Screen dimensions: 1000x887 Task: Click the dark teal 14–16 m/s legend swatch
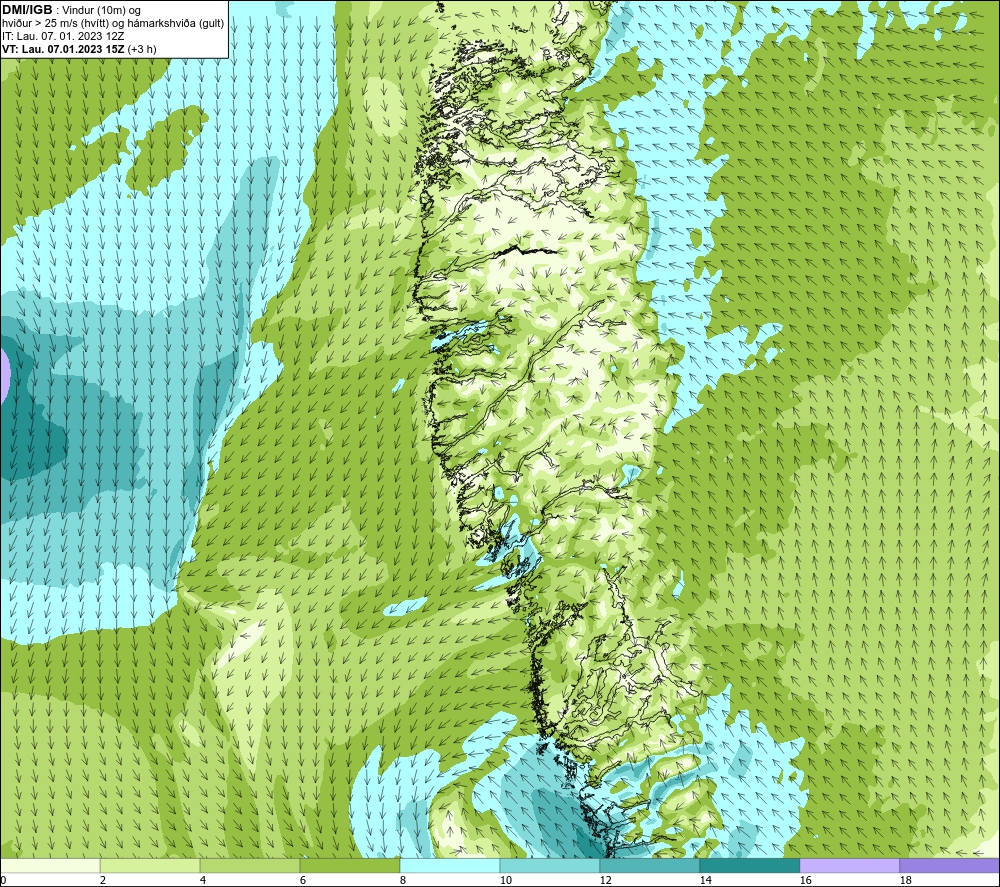[749, 865]
